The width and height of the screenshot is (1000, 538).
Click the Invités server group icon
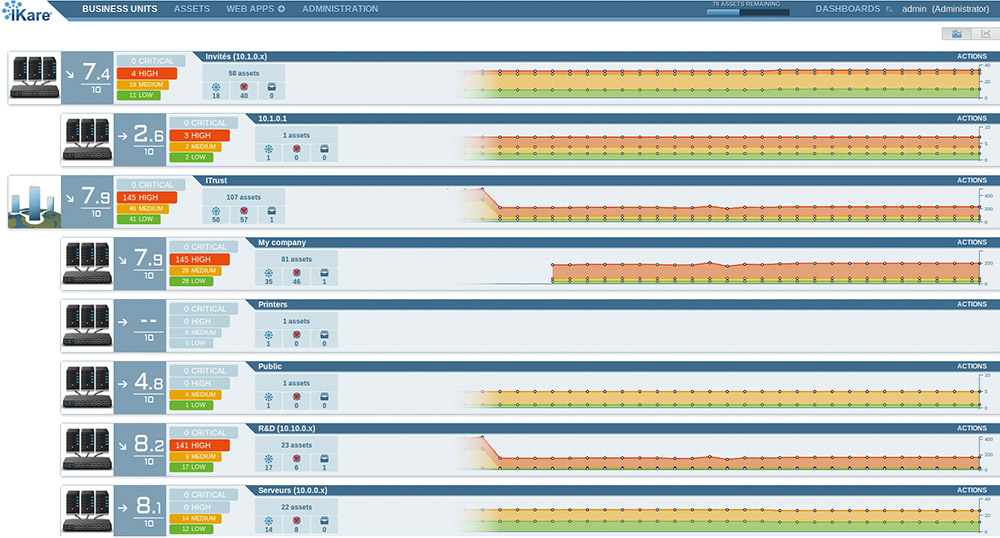point(34,76)
